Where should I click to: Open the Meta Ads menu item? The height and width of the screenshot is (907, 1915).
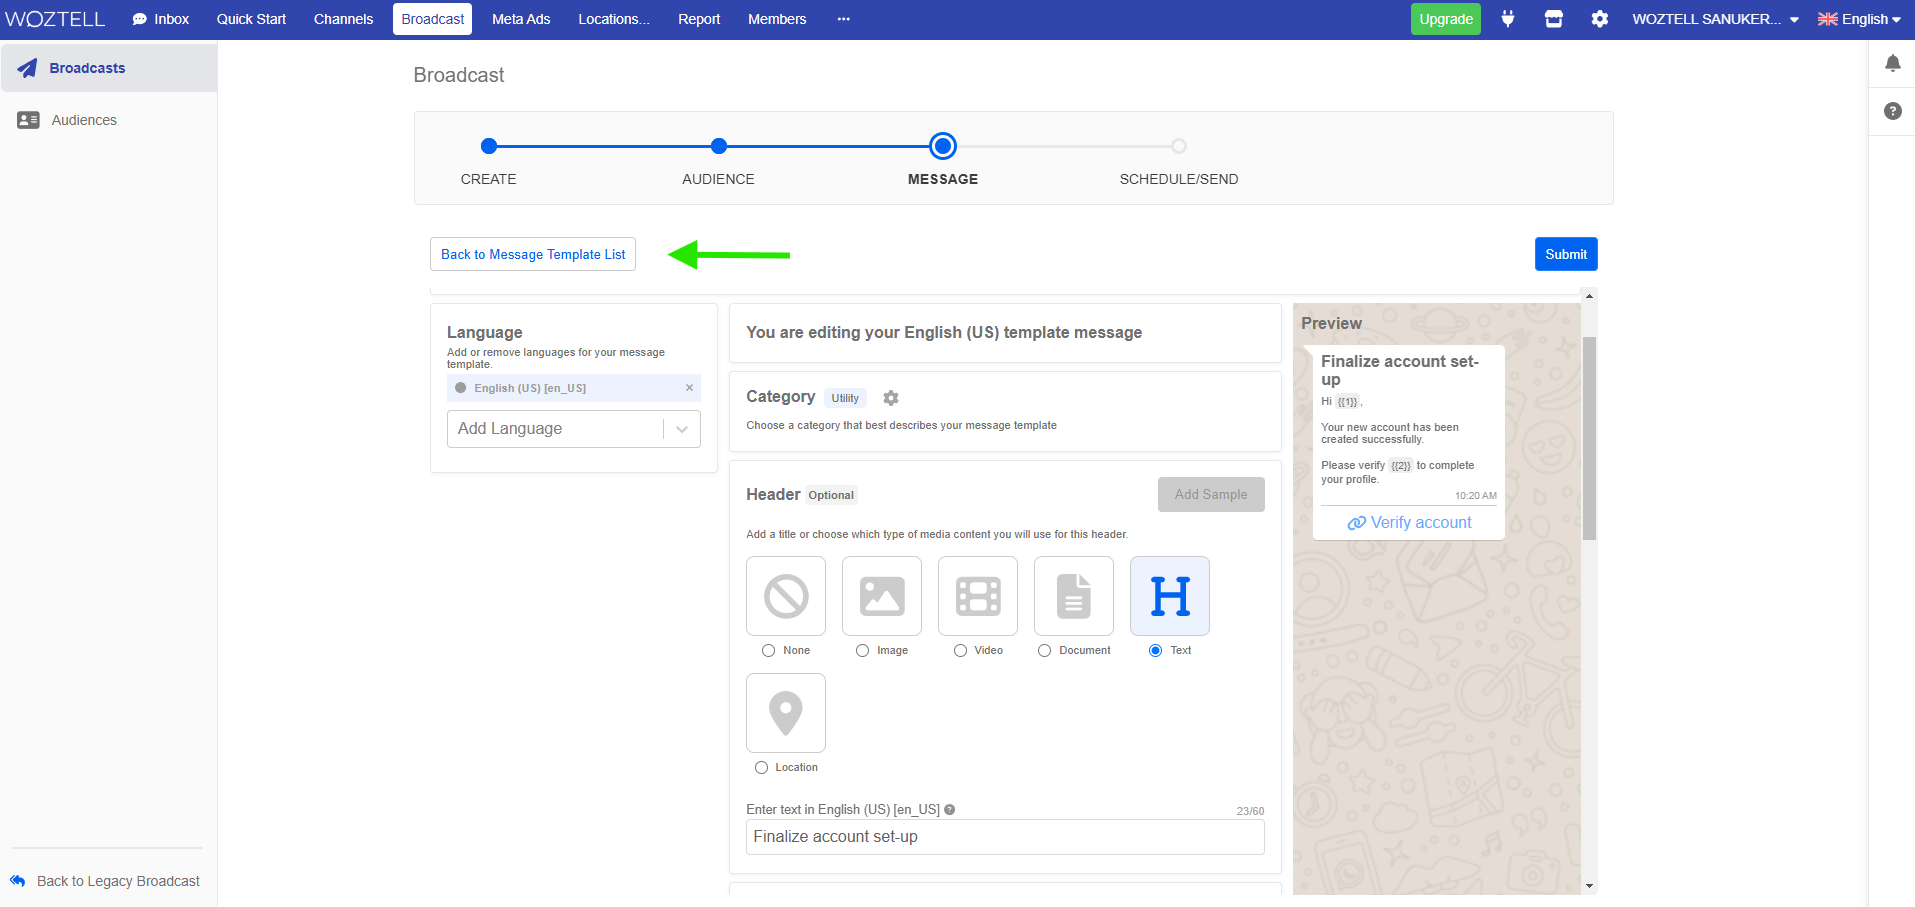tap(521, 19)
